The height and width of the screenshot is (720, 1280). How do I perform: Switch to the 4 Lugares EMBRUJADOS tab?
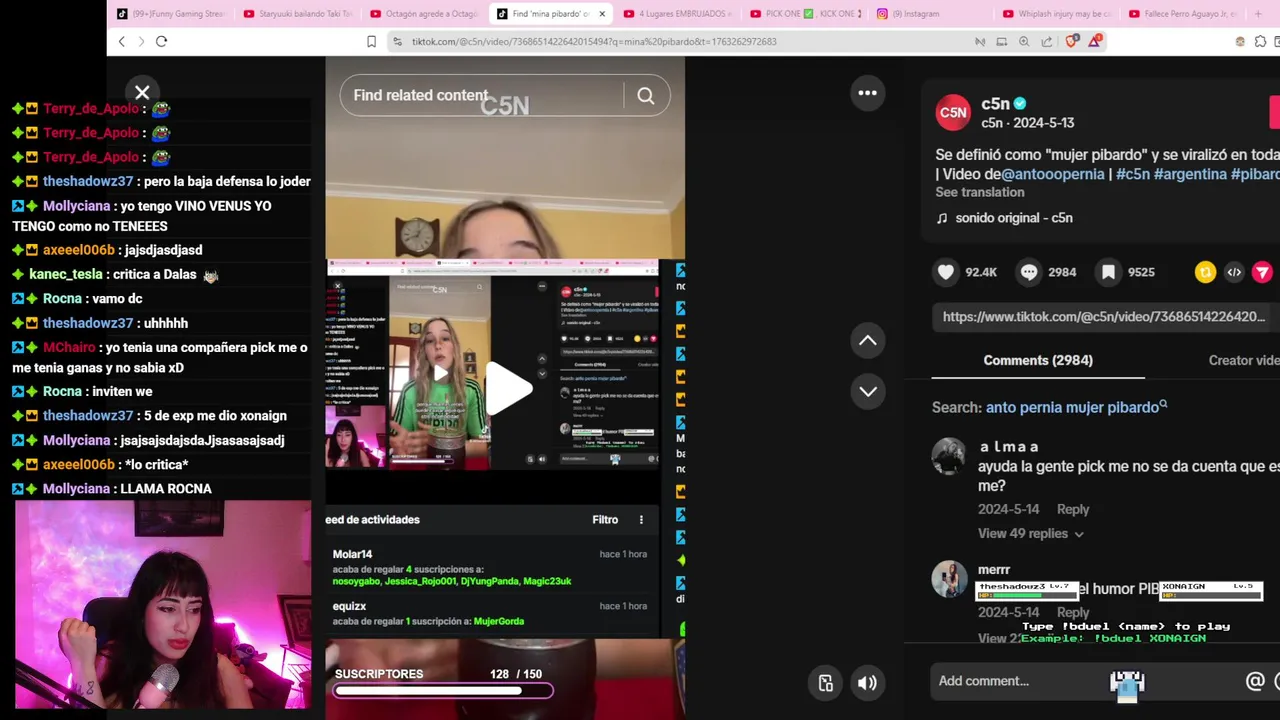pos(677,14)
